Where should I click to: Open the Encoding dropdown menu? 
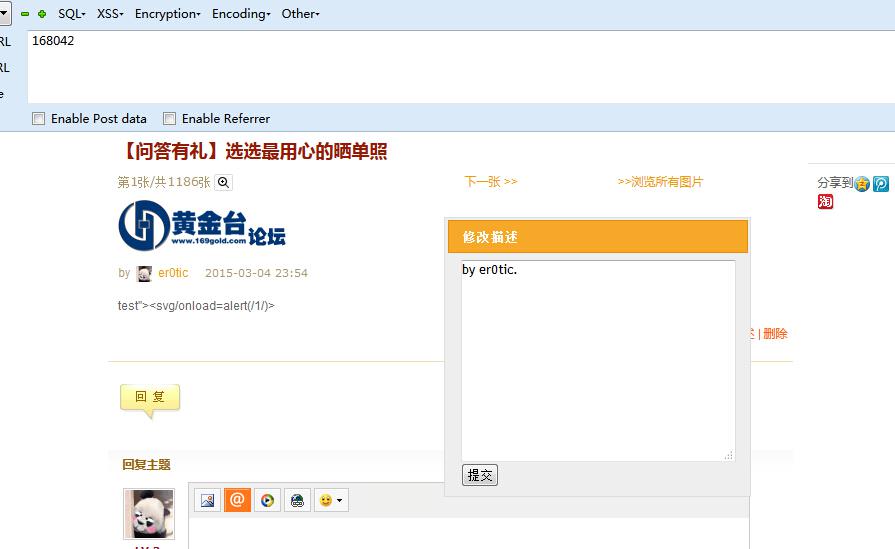point(241,14)
